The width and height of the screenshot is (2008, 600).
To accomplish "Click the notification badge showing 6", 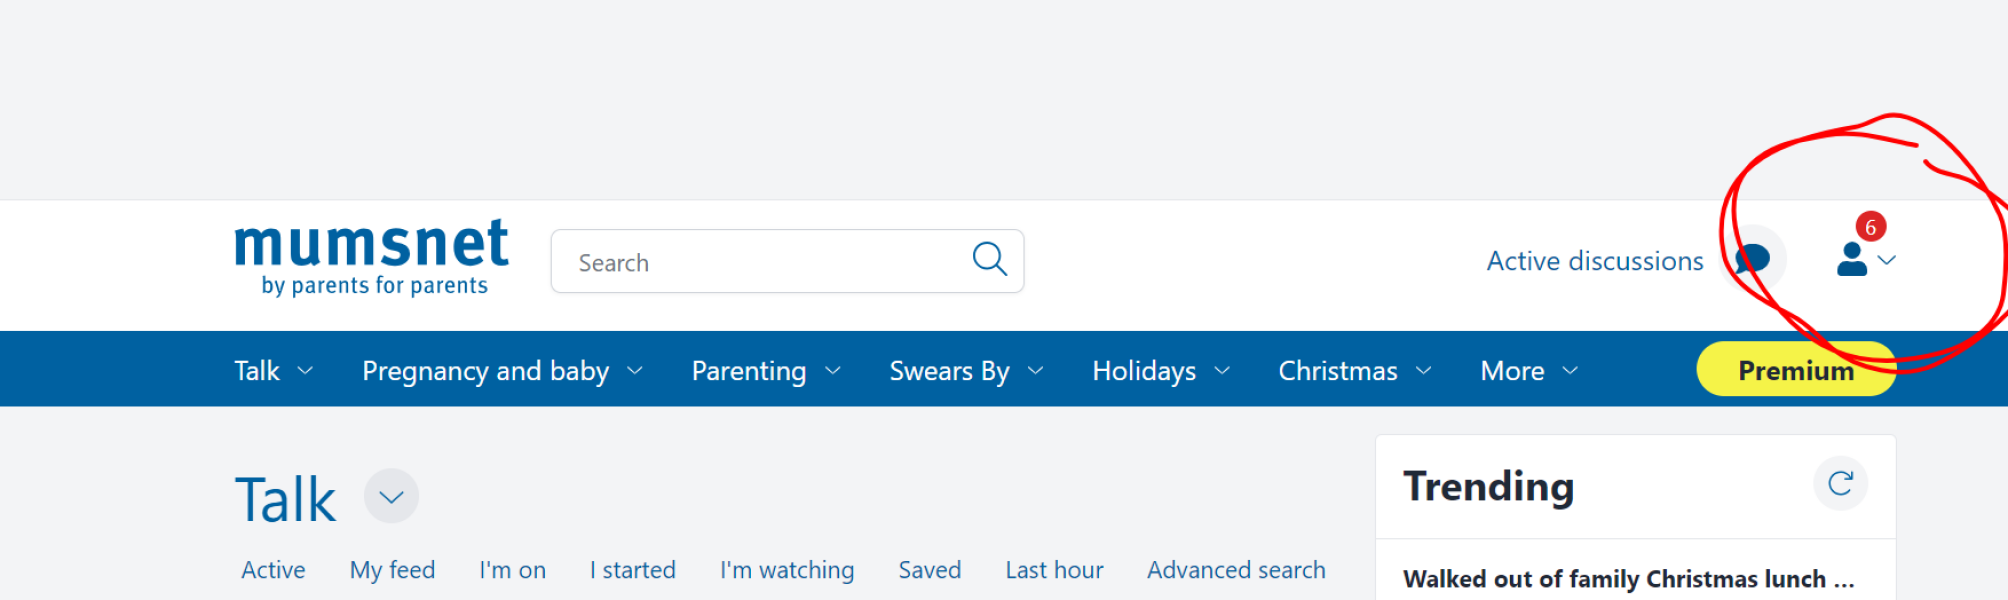I will (x=1872, y=226).
